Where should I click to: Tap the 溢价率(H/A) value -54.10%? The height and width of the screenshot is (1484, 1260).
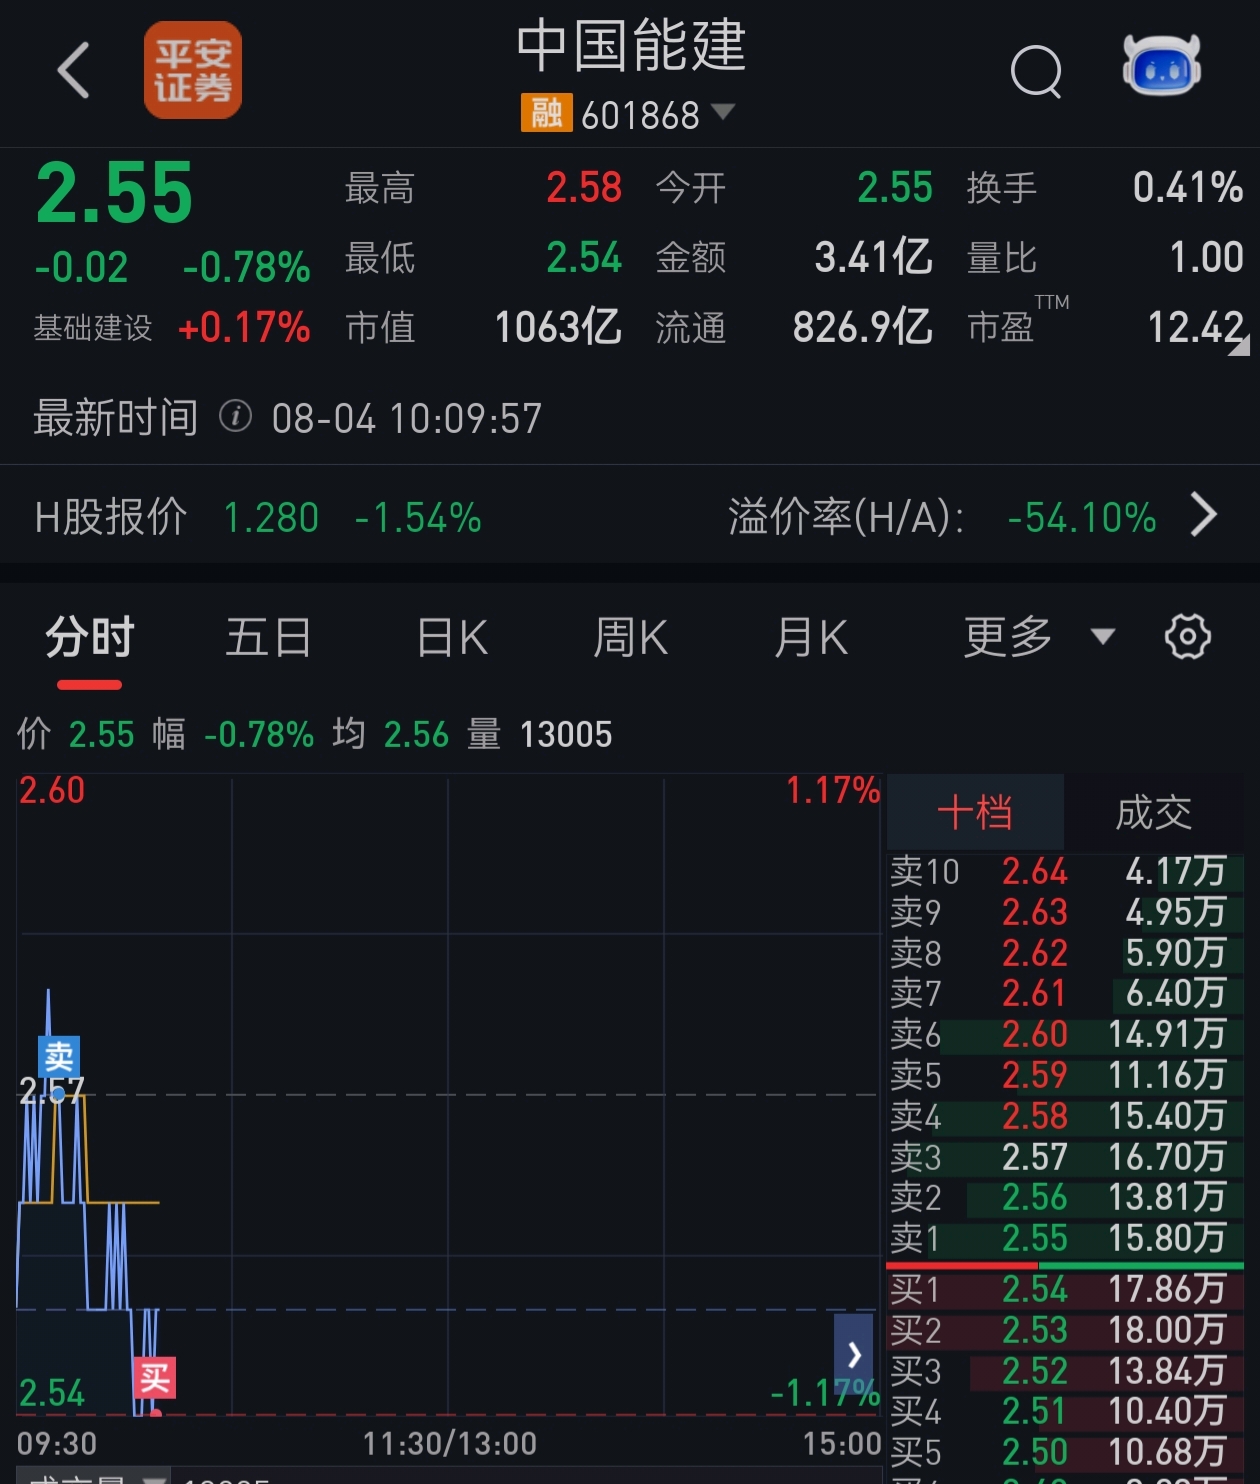click(x=1082, y=518)
